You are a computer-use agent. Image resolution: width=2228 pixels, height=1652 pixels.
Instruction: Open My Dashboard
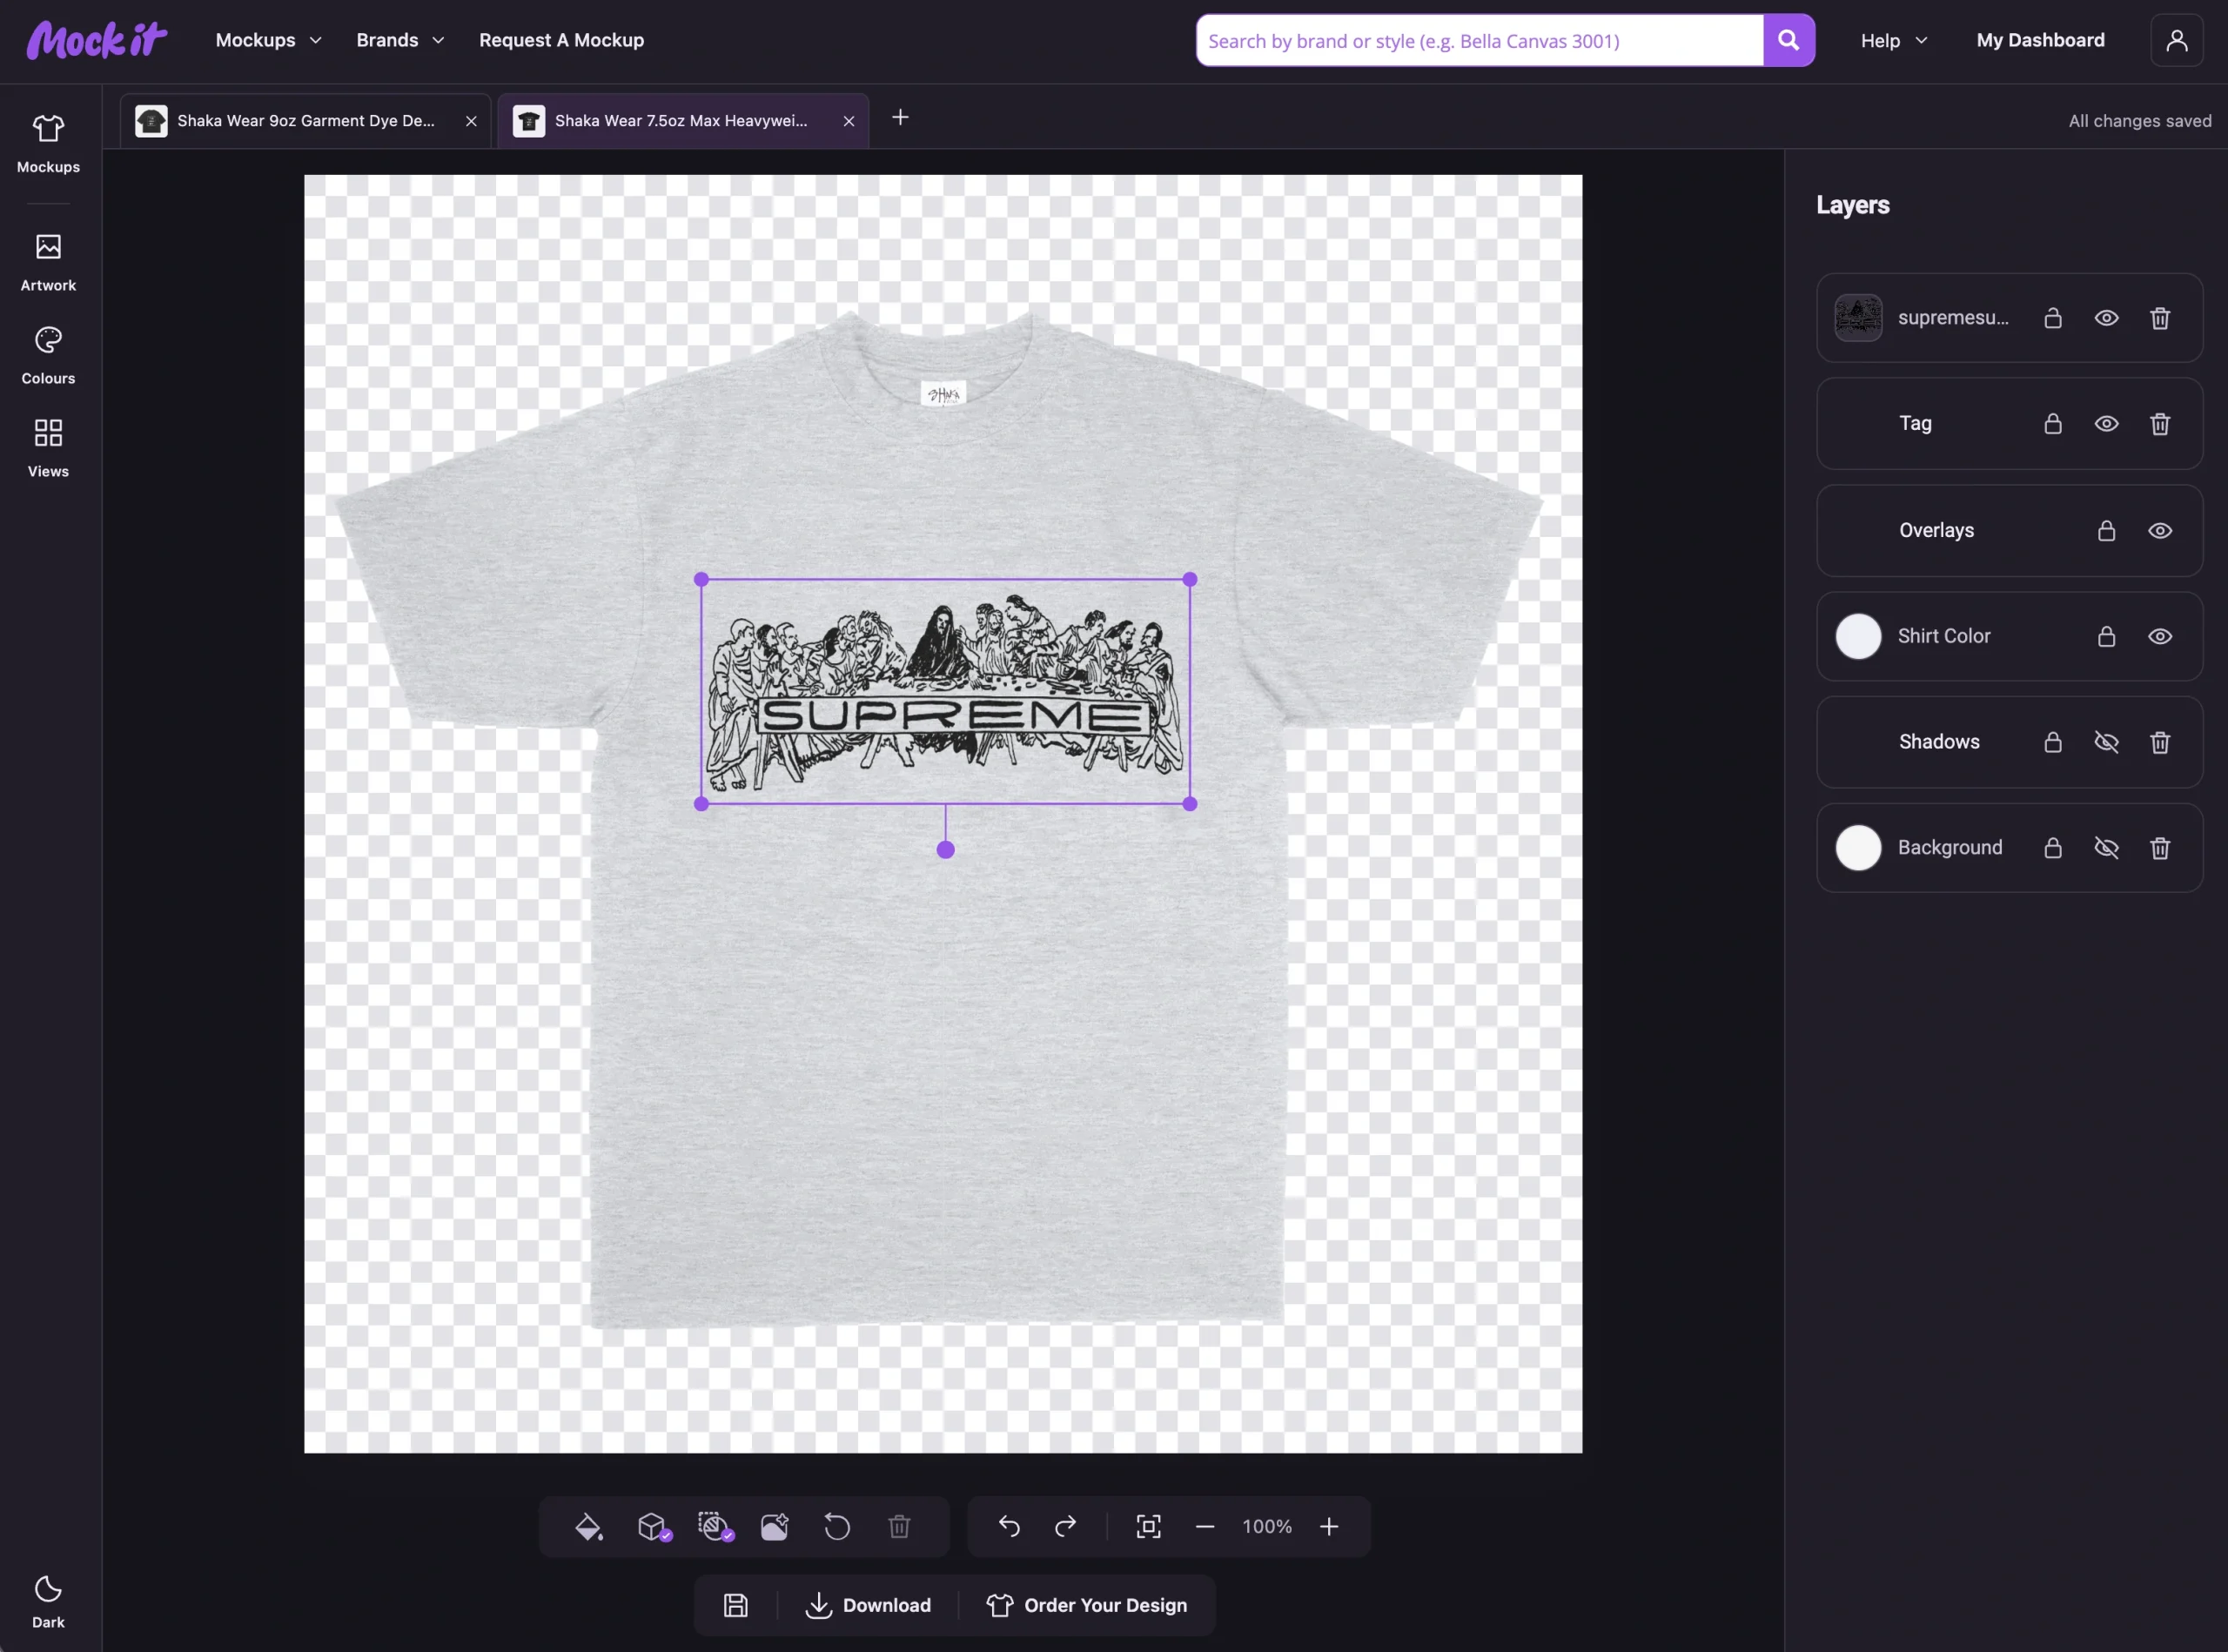point(2040,40)
